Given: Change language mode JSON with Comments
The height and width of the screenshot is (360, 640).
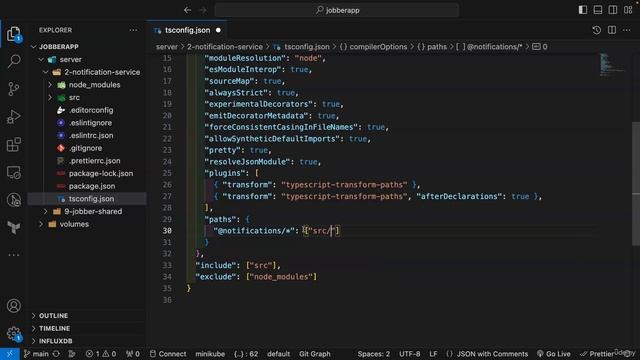Looking at the screenshot, I should click(487, 354).
